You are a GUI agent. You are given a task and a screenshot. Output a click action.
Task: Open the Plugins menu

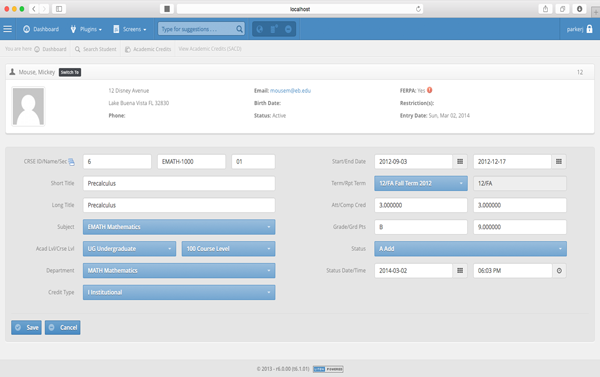pos(86,29)
